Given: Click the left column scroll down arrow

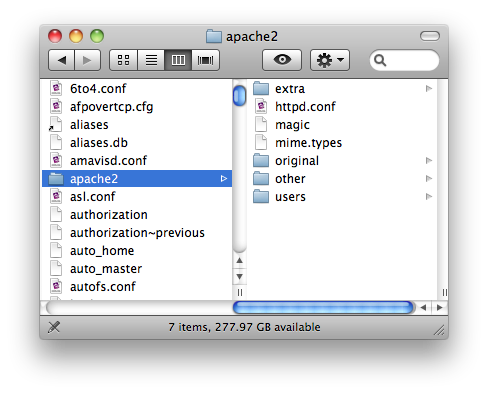Looking at the screenshot, I should (x=239, y=277).
